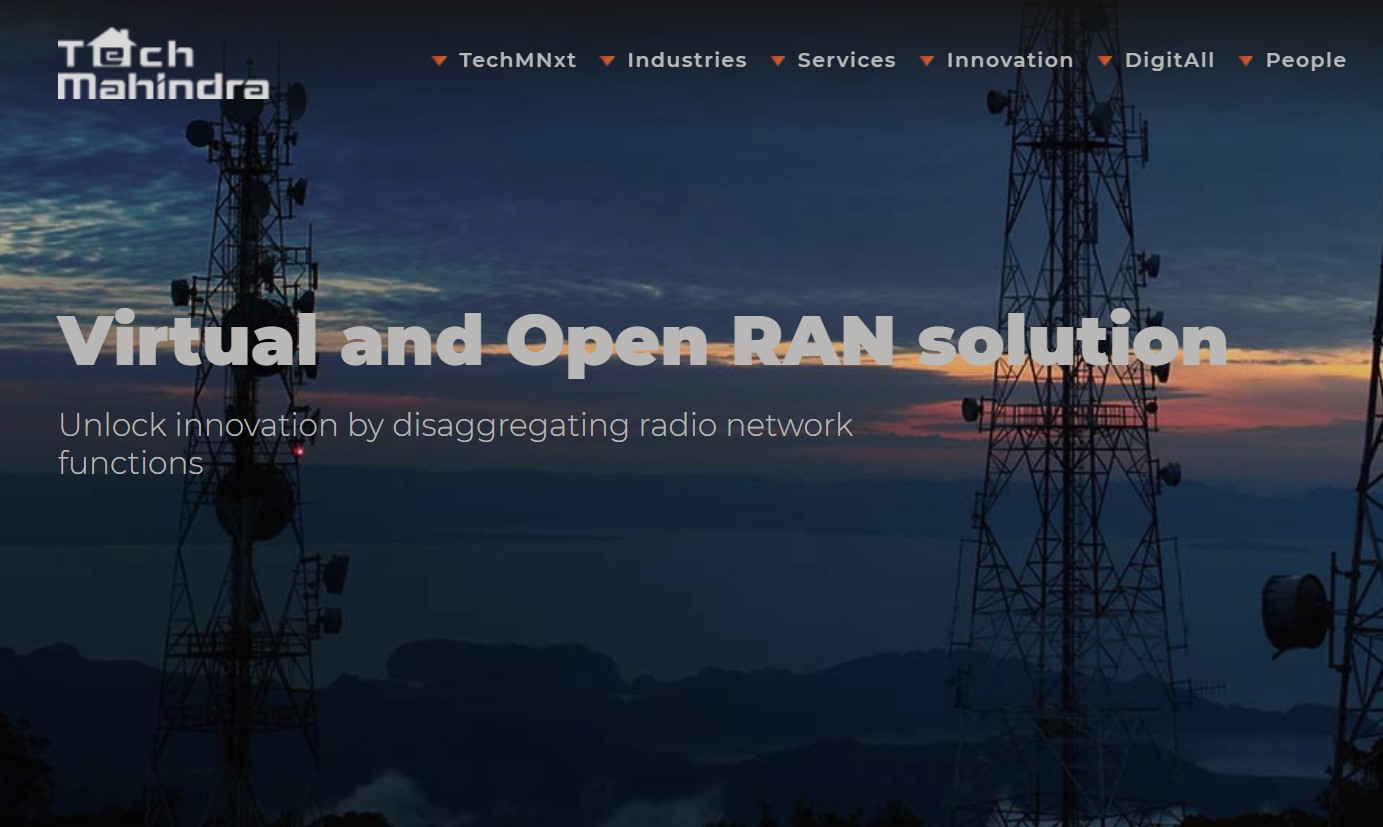Click the Tech Mahindra logo
Image resolution: width=1383 pixels, height=827 pixels.
pyautogui.click(x=163, y=63)
